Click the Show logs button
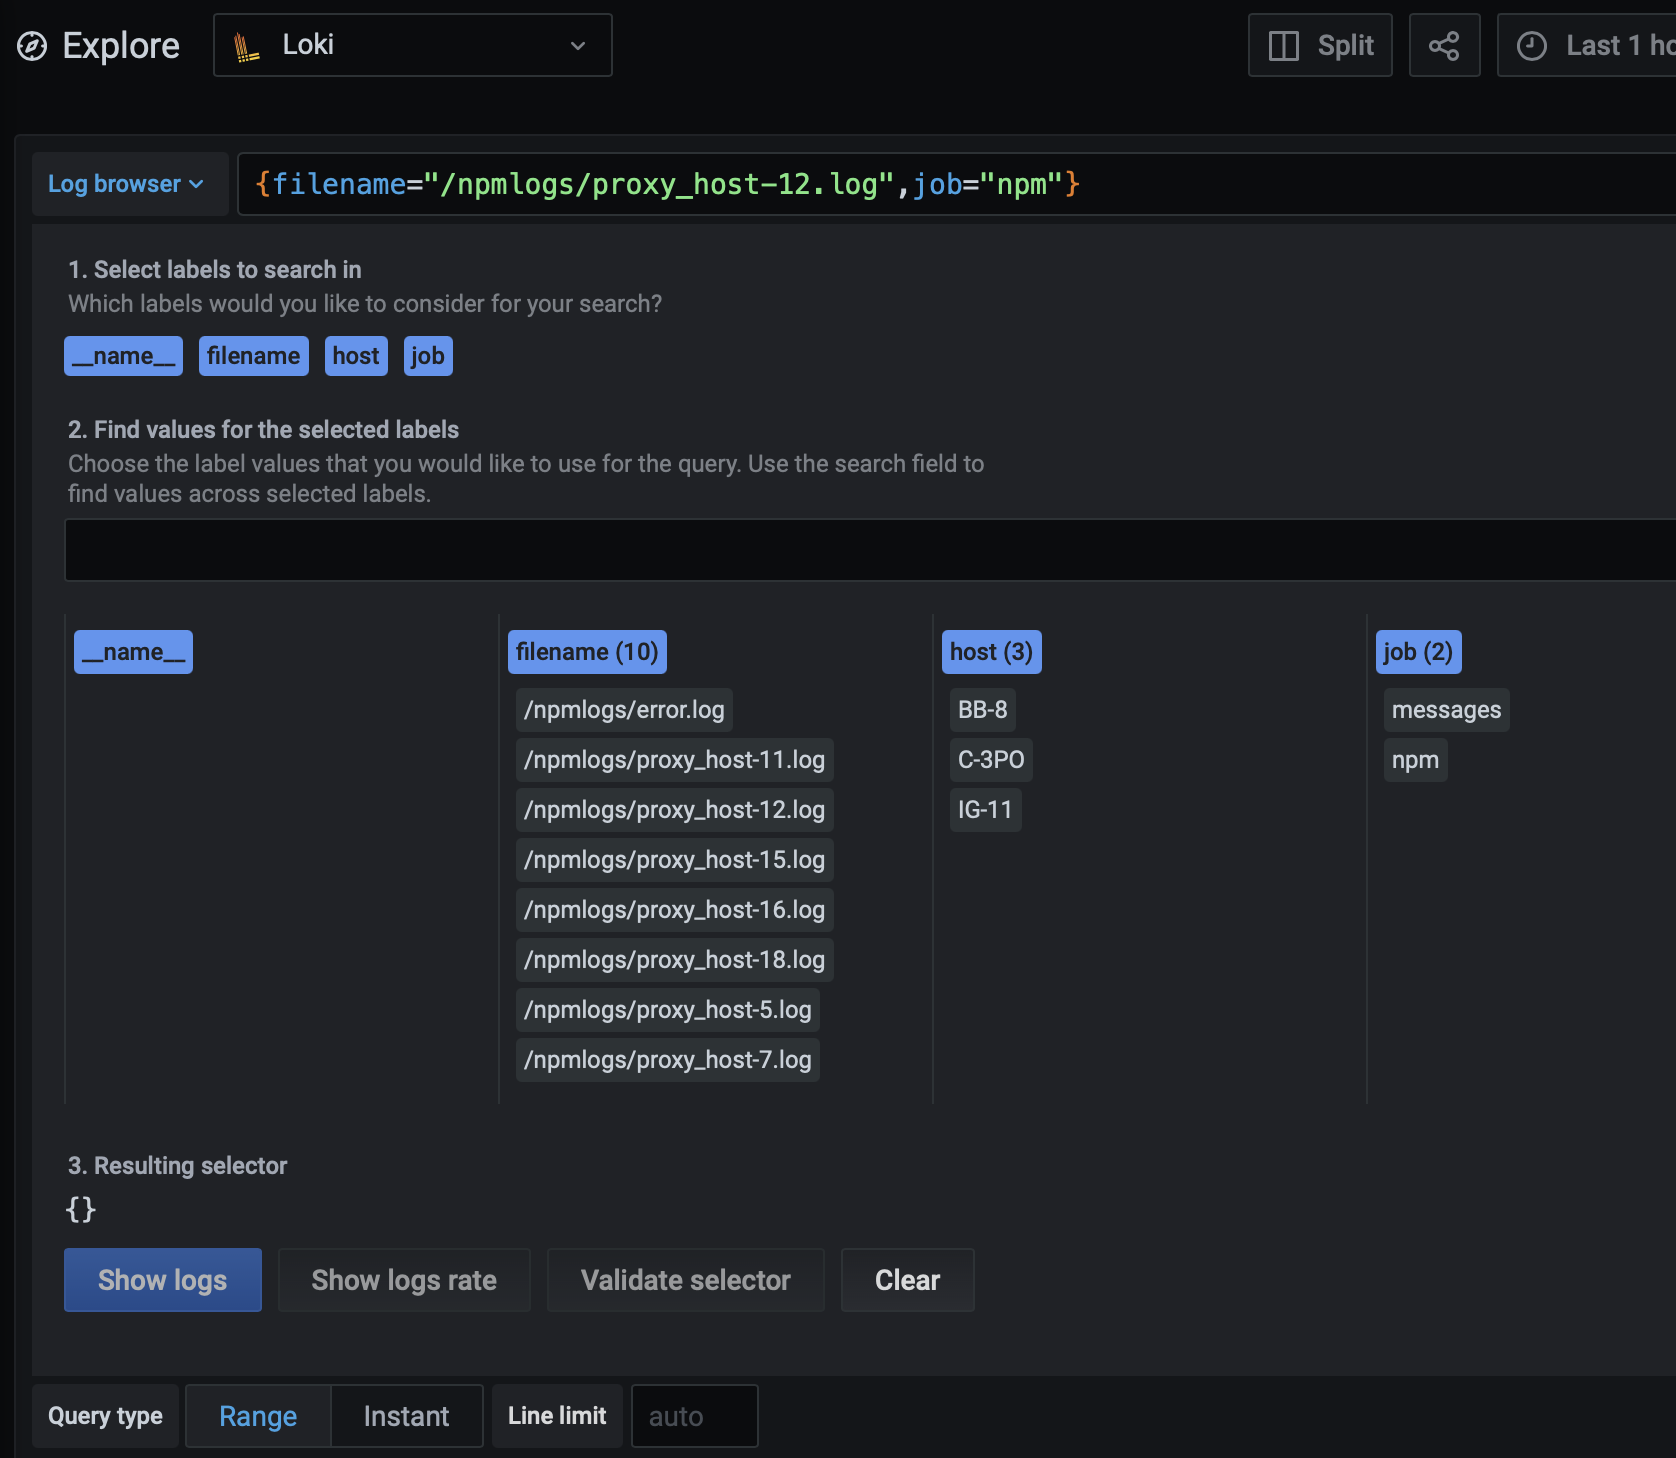 (163, 1280)
